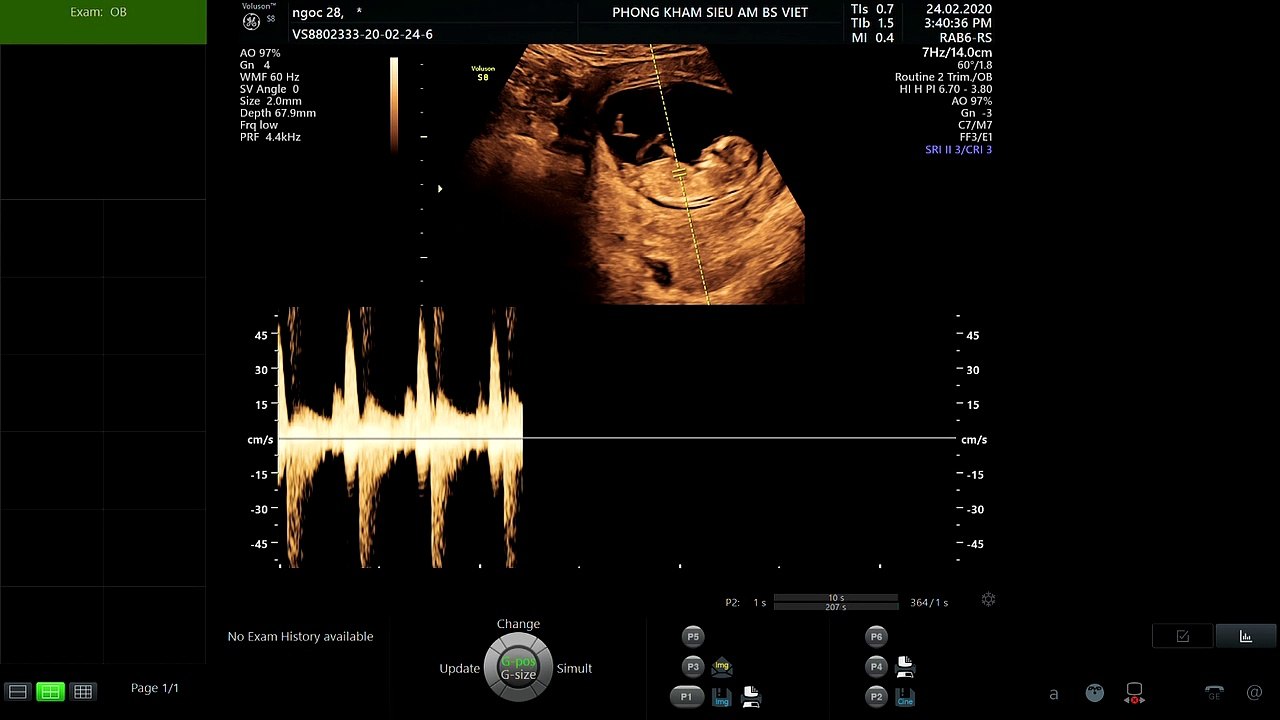Screen dimensions: 1280x720
Task: Click the Doppler sample gate on image
Action: click(x=679, y=174)
